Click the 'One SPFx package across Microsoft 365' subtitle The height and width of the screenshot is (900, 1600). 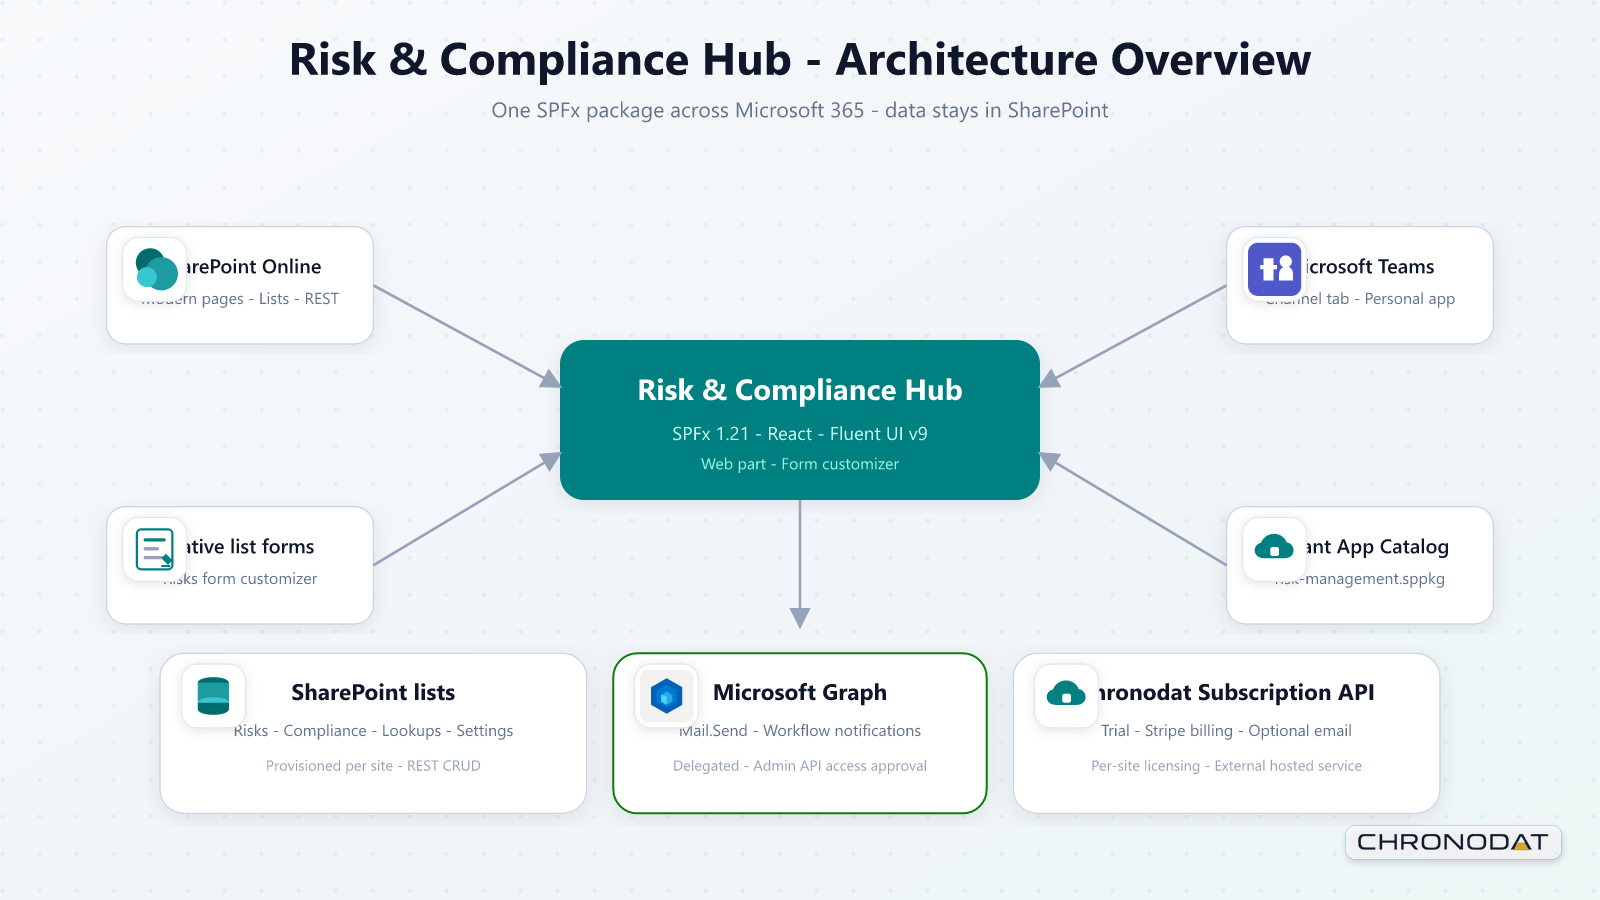coord(678,111)
